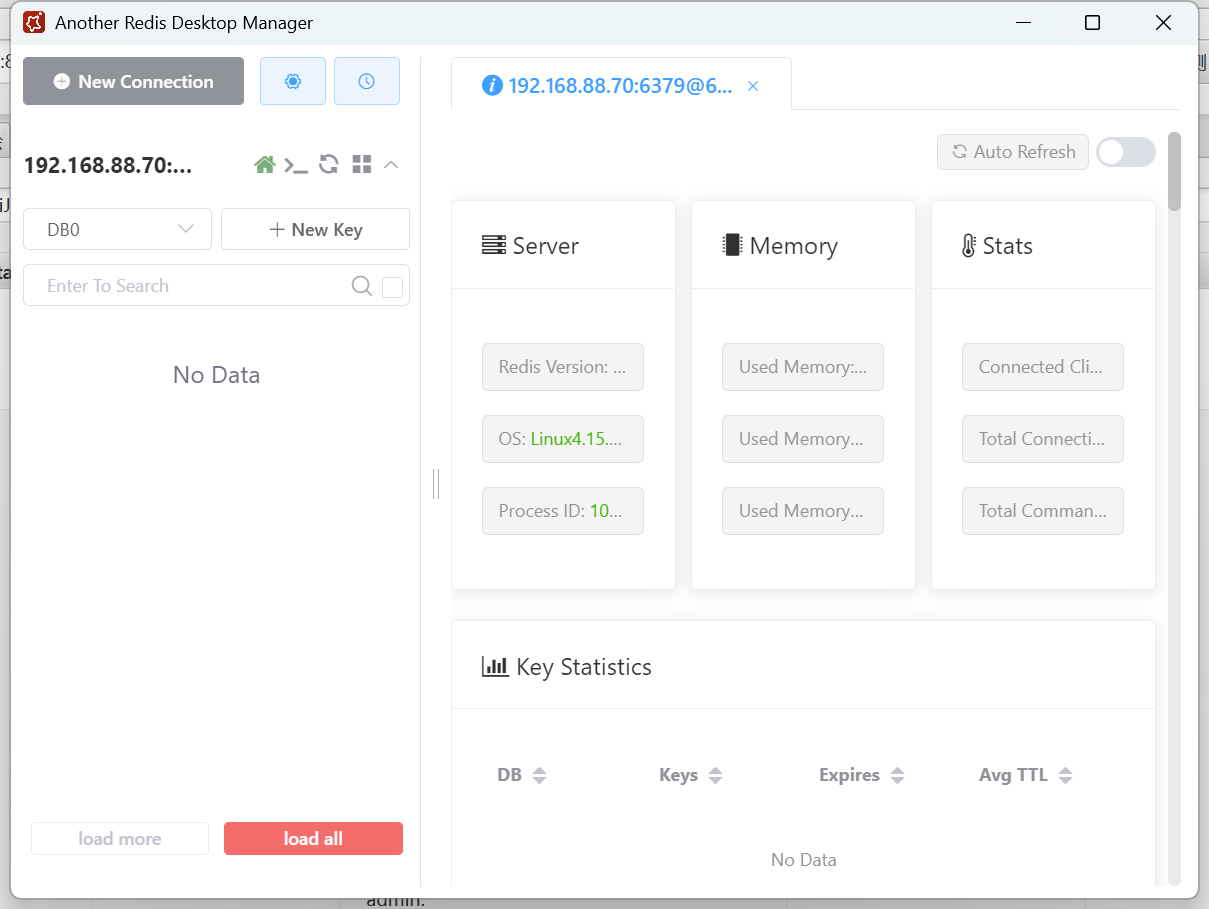Click the Connected Clients tag
The image size is (1209, 909).
[x=1043, y=367]
